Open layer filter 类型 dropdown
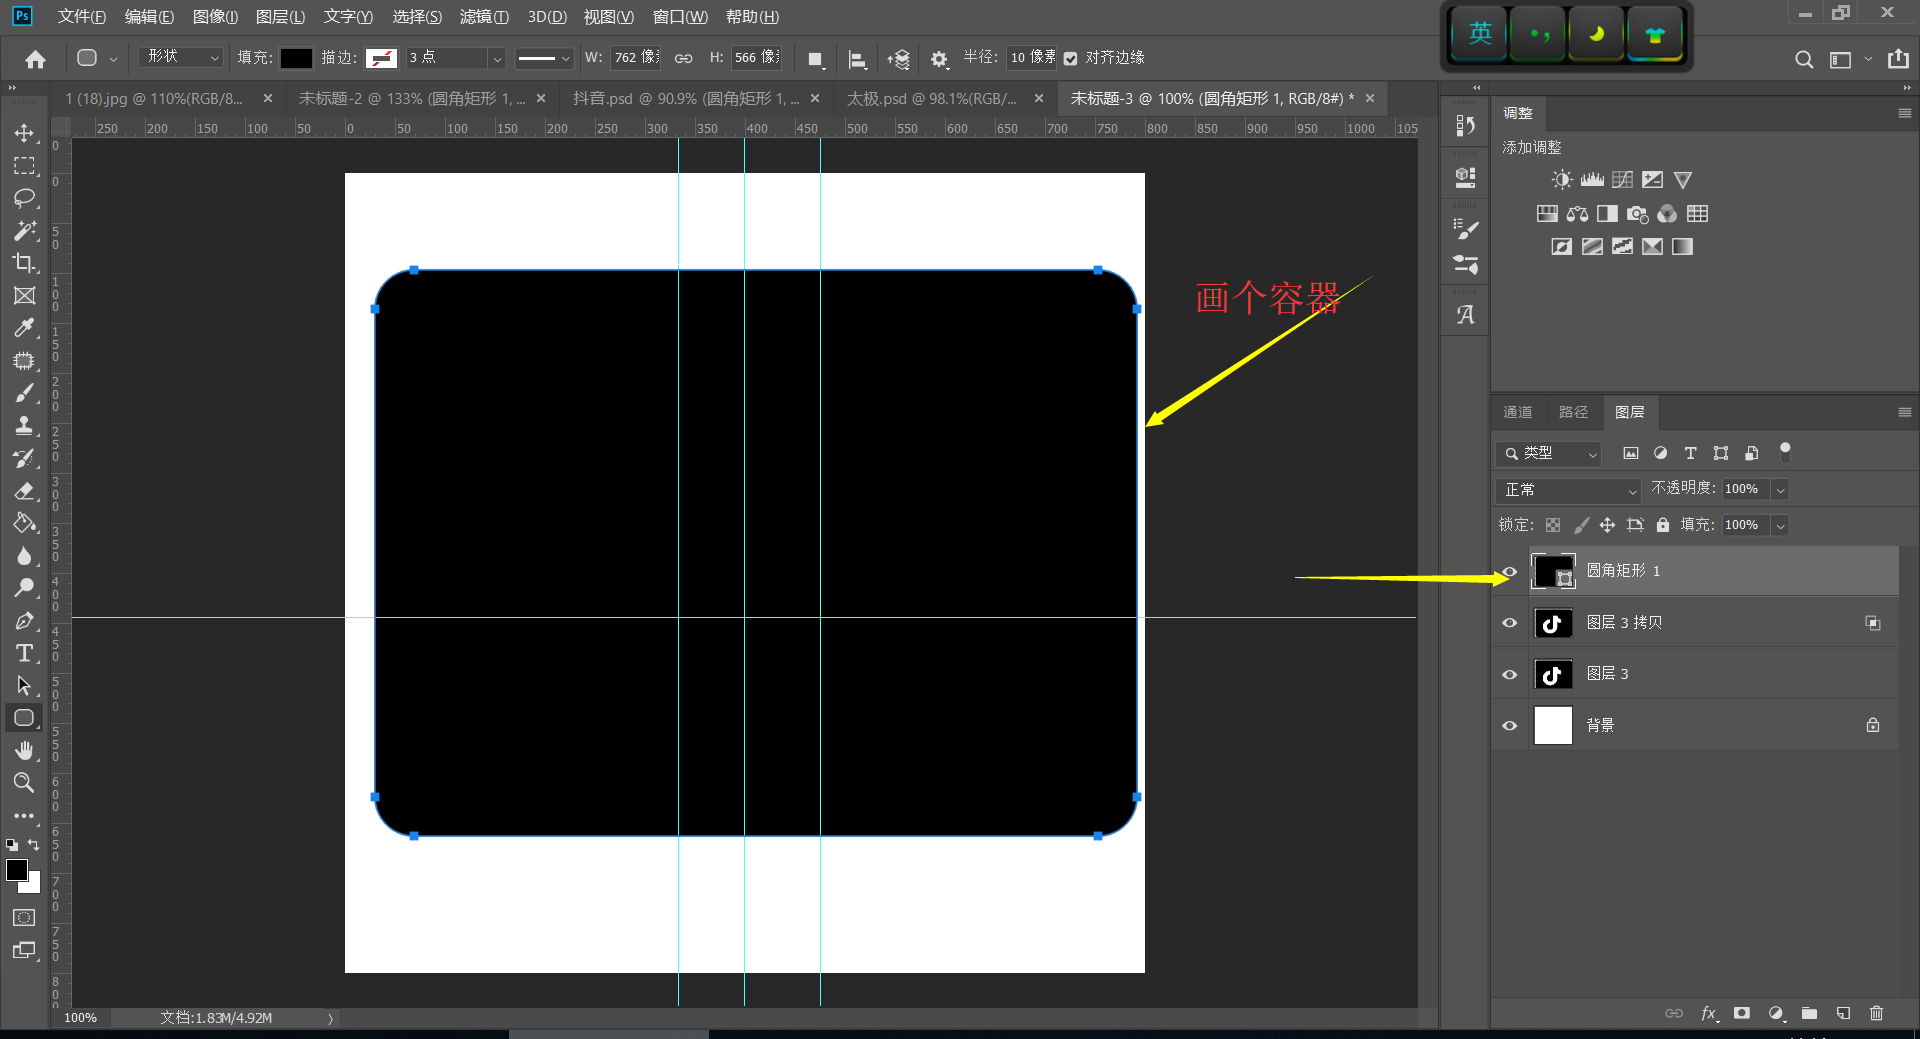Screen dimensions: 1920x1039 point(1549,454)
